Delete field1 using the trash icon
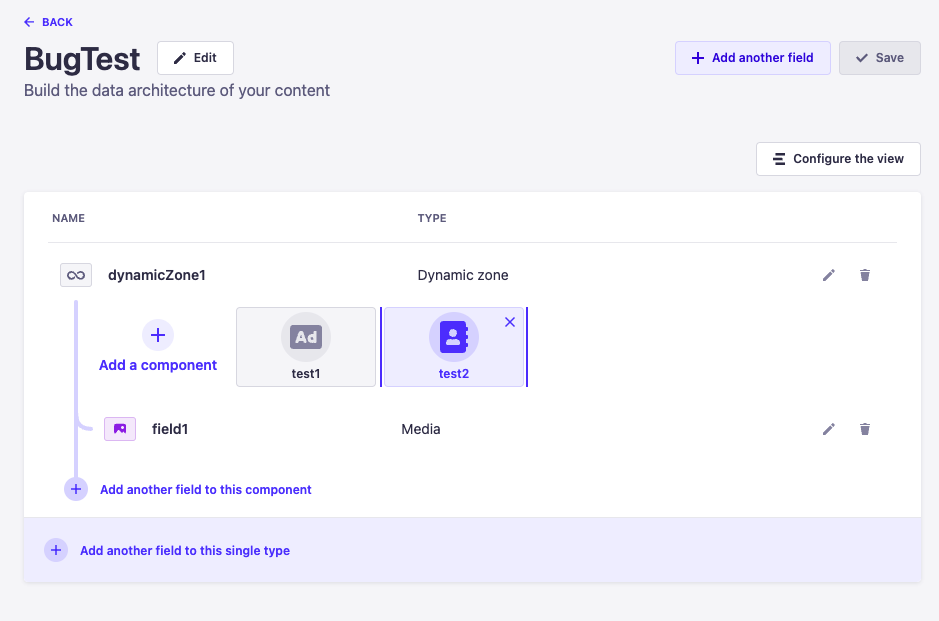The width and height of the screenshot is (939, 621). point(865,429)
